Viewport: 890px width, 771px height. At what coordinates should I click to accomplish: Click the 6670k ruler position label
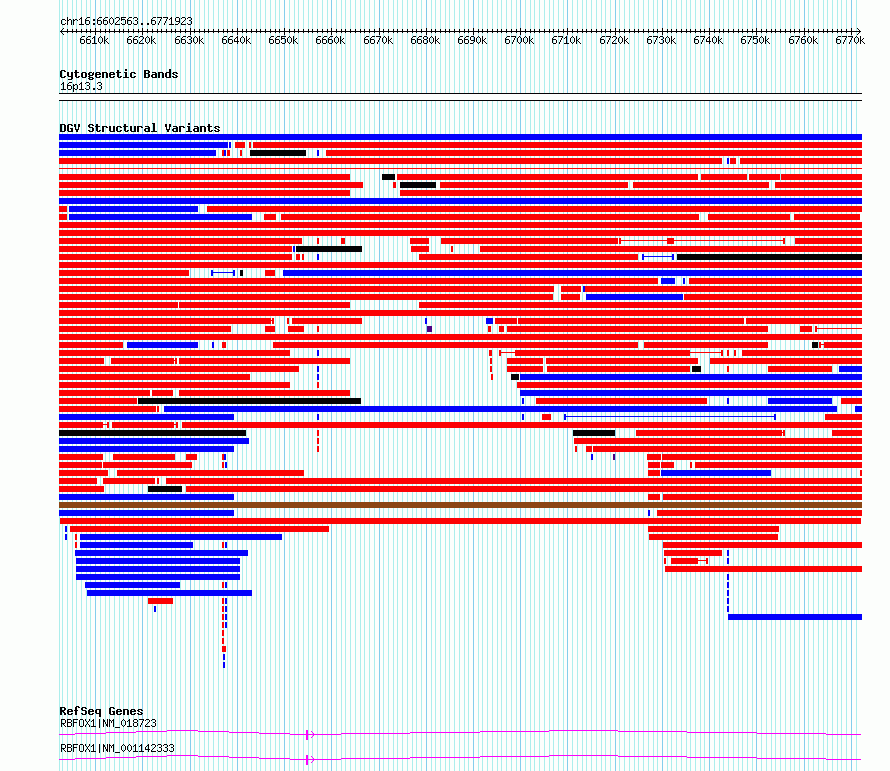pos(377,40)
